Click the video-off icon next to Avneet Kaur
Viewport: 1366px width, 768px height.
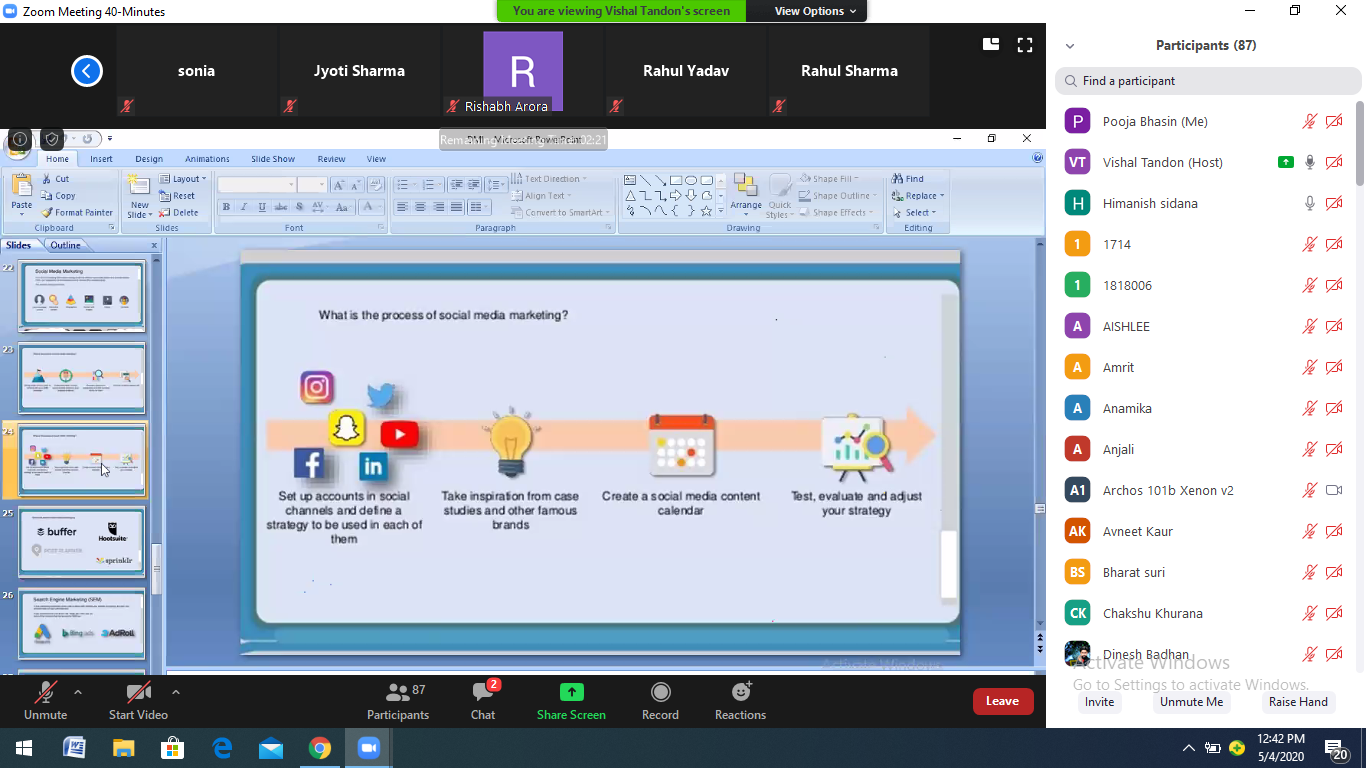point(1333,531)
